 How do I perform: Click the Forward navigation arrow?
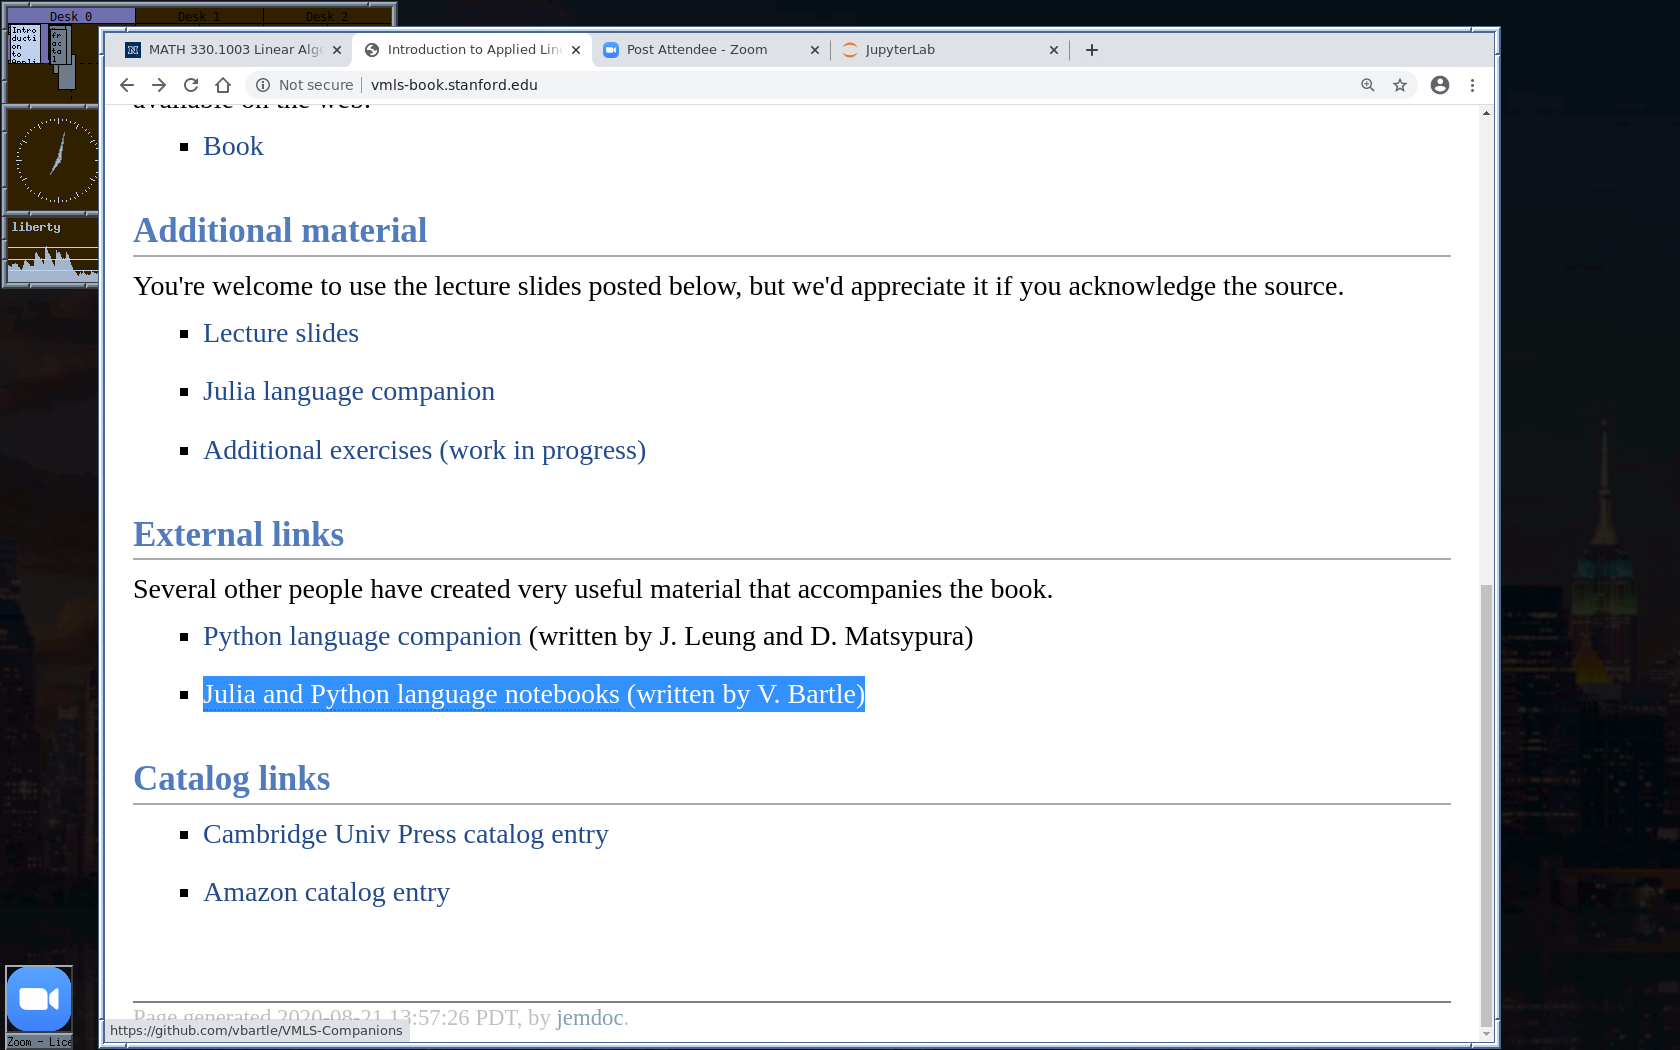click(x=159, y=85)
